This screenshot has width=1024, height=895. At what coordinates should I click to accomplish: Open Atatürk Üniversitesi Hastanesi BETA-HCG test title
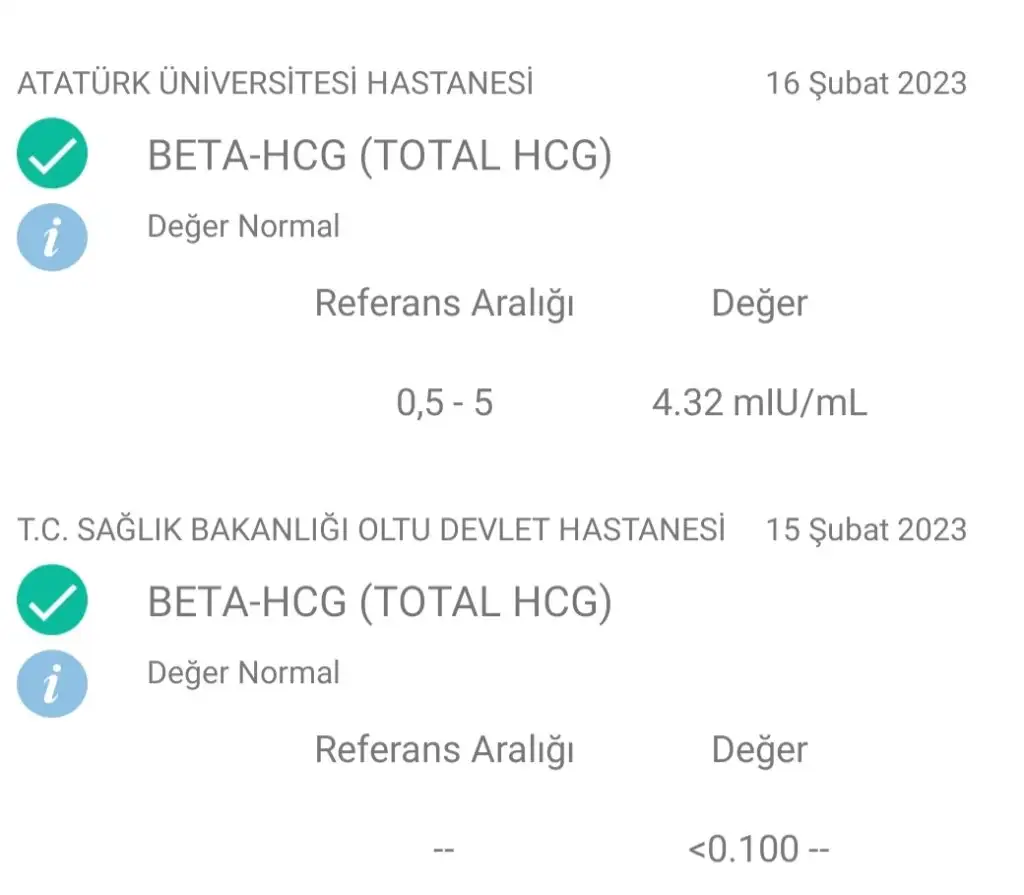point(379,155)
